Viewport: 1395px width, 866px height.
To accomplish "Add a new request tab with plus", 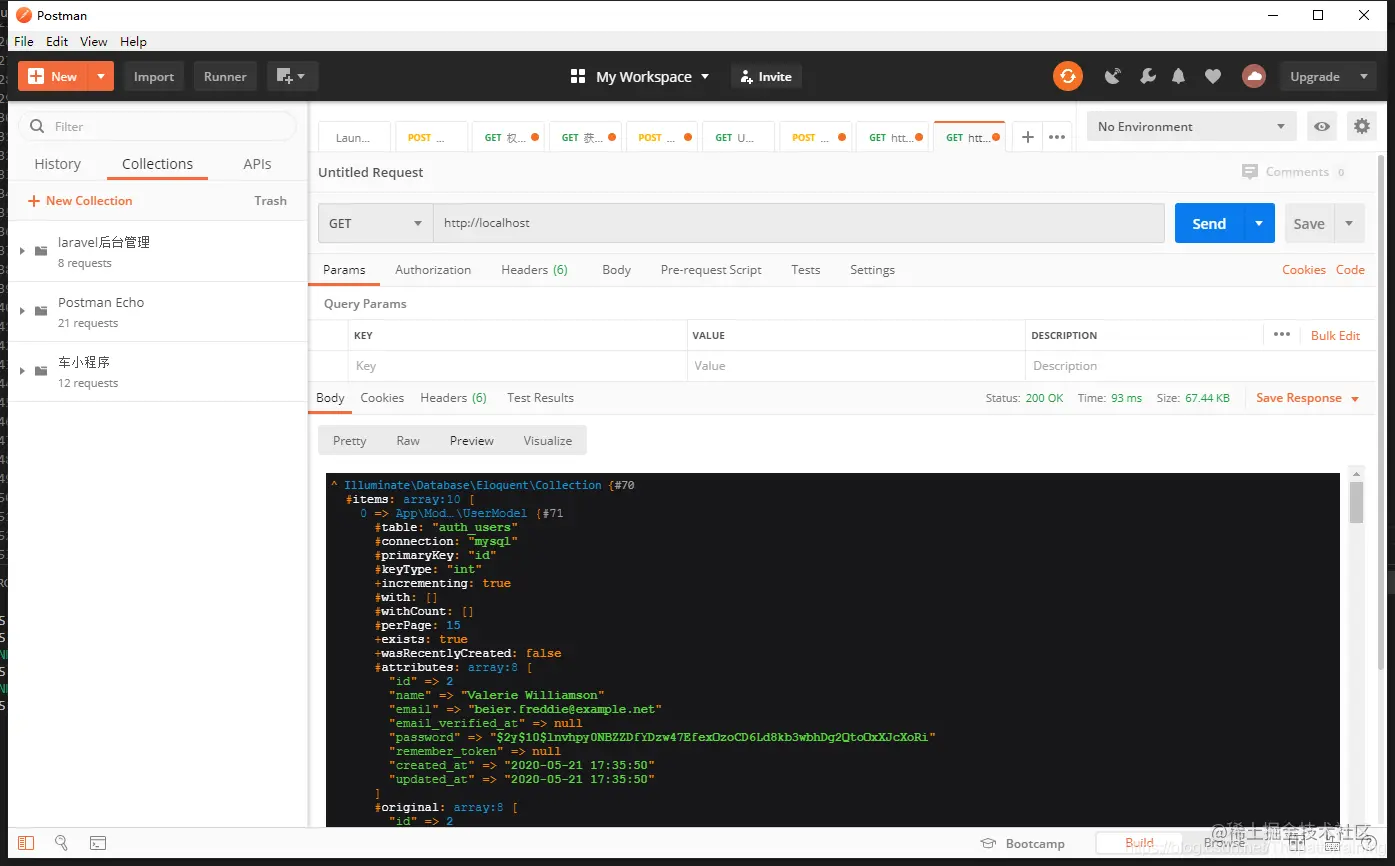I will point(1027,137).
